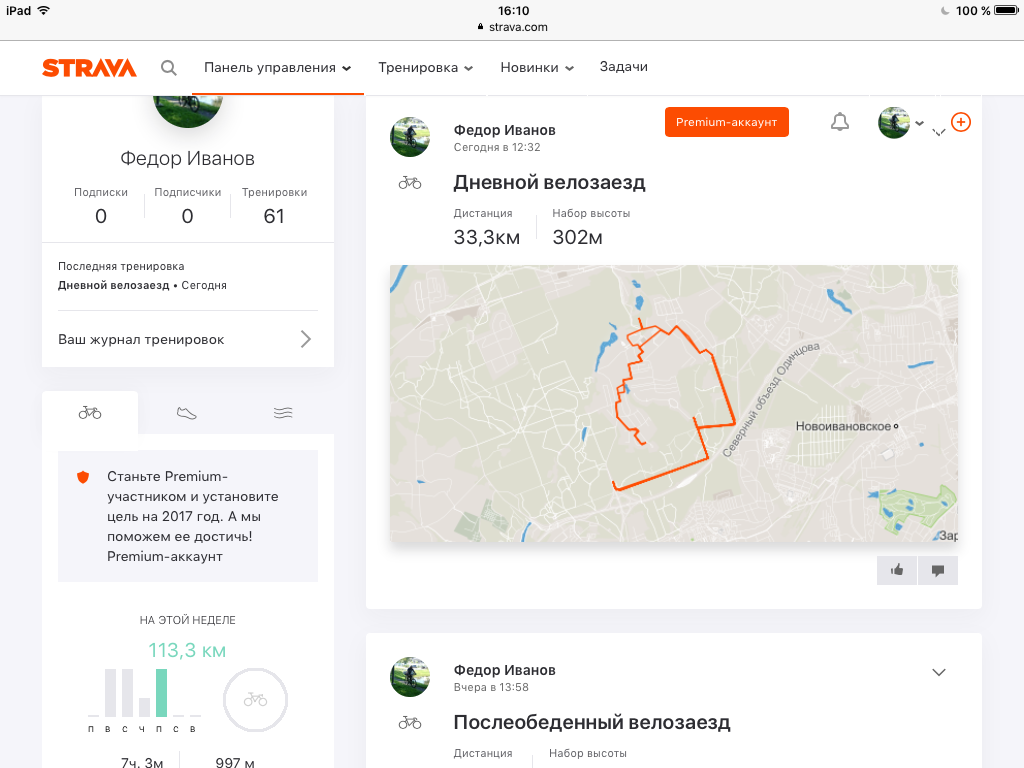Select the running shoe tab
1024x768 pixels.
[186, 412]
